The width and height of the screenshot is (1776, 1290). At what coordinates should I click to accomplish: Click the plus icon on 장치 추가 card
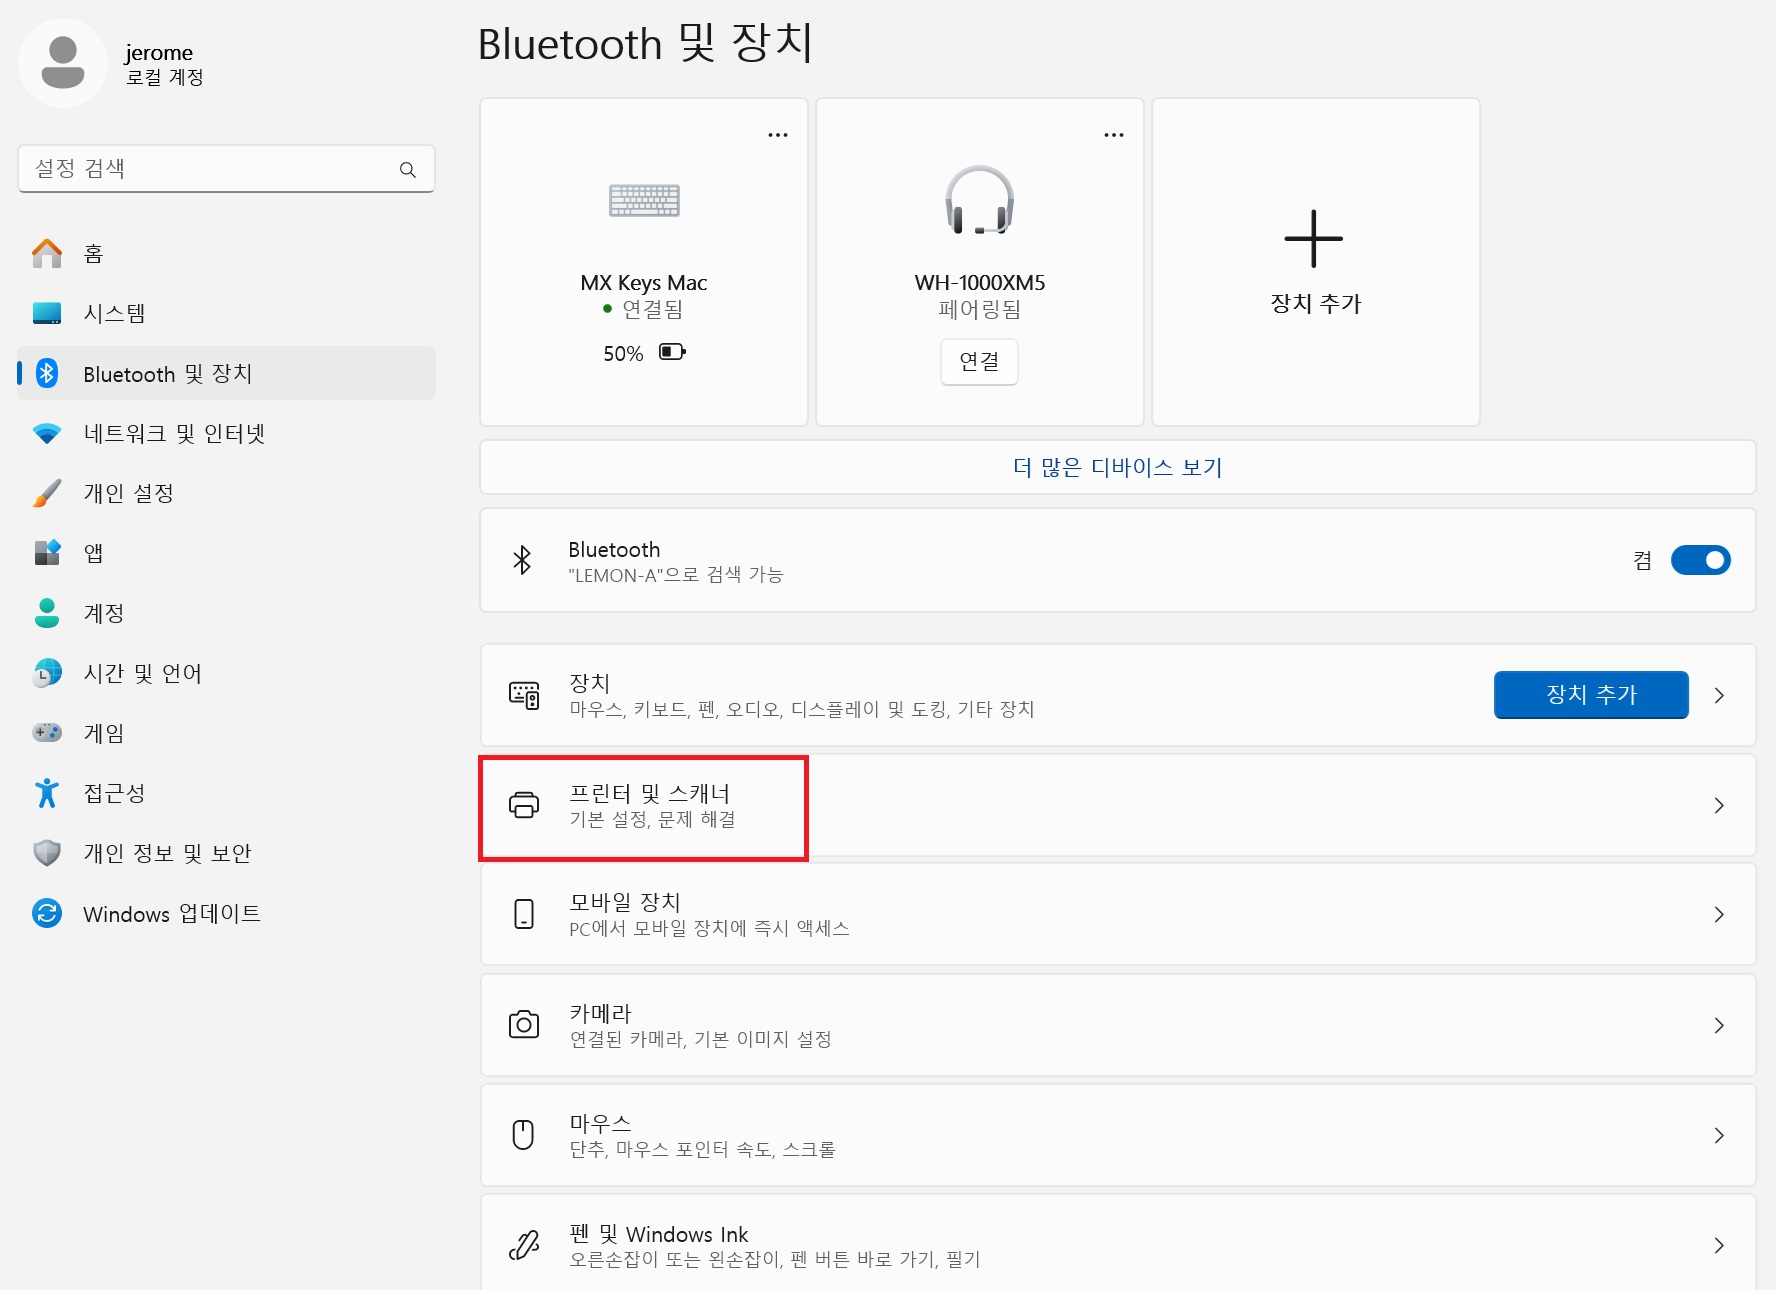[1314, 239]
